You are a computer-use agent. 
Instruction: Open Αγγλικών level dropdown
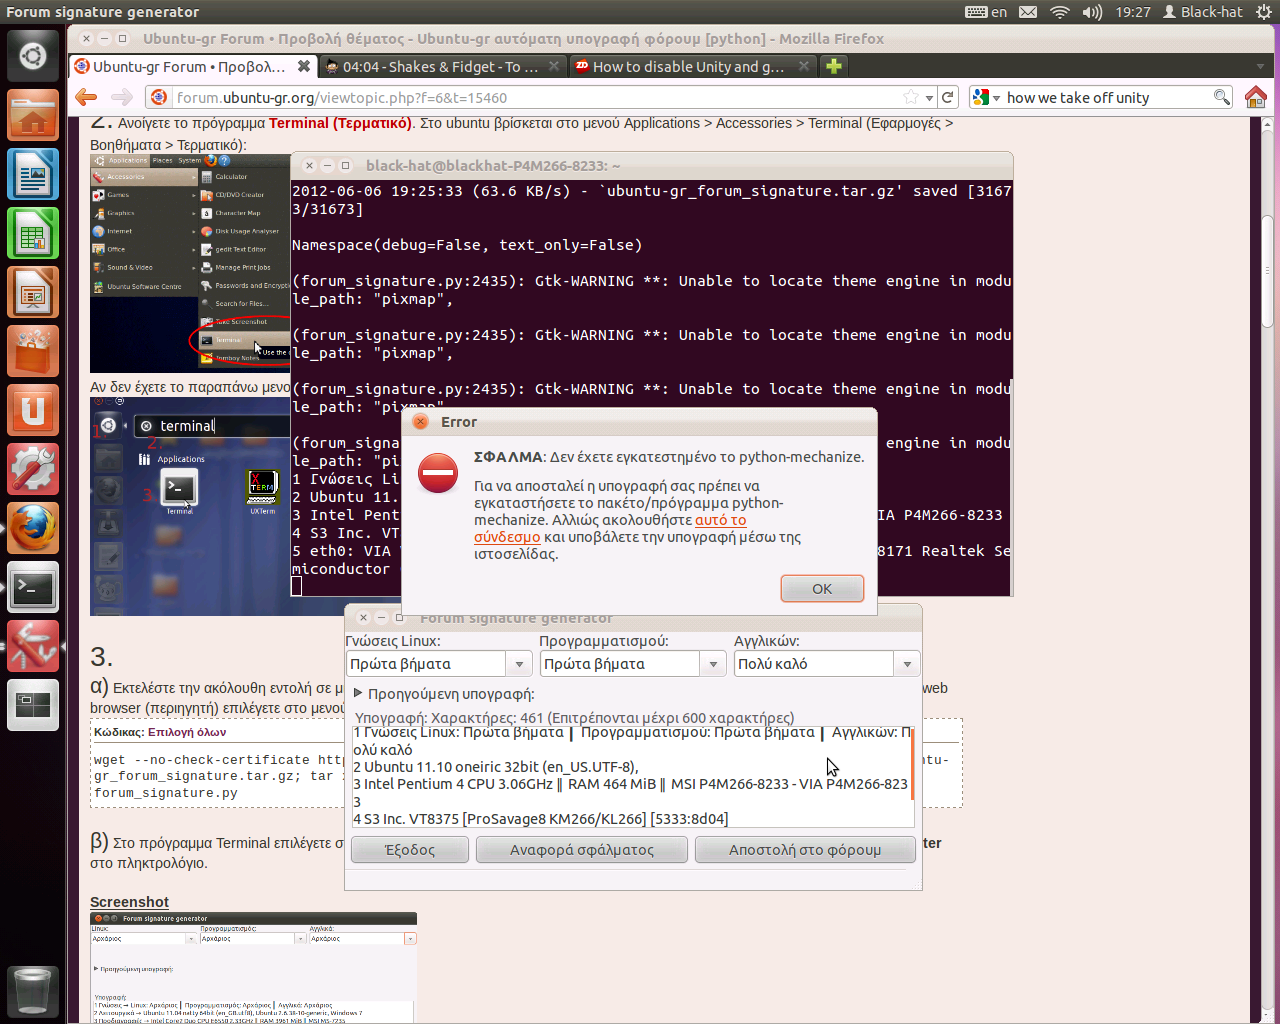(907, 664)
